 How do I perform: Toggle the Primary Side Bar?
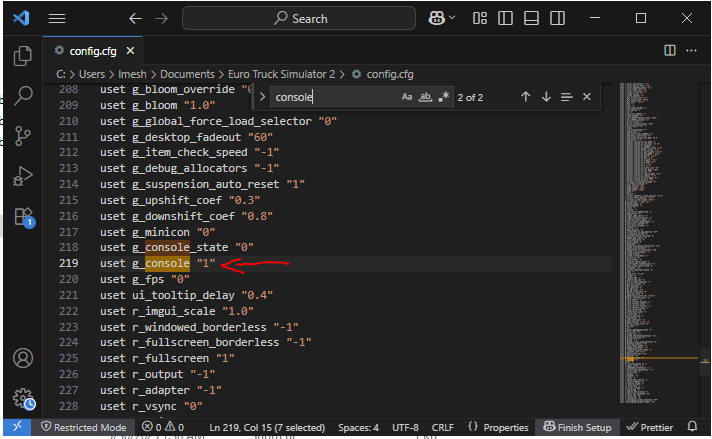[x=505, y=18]
